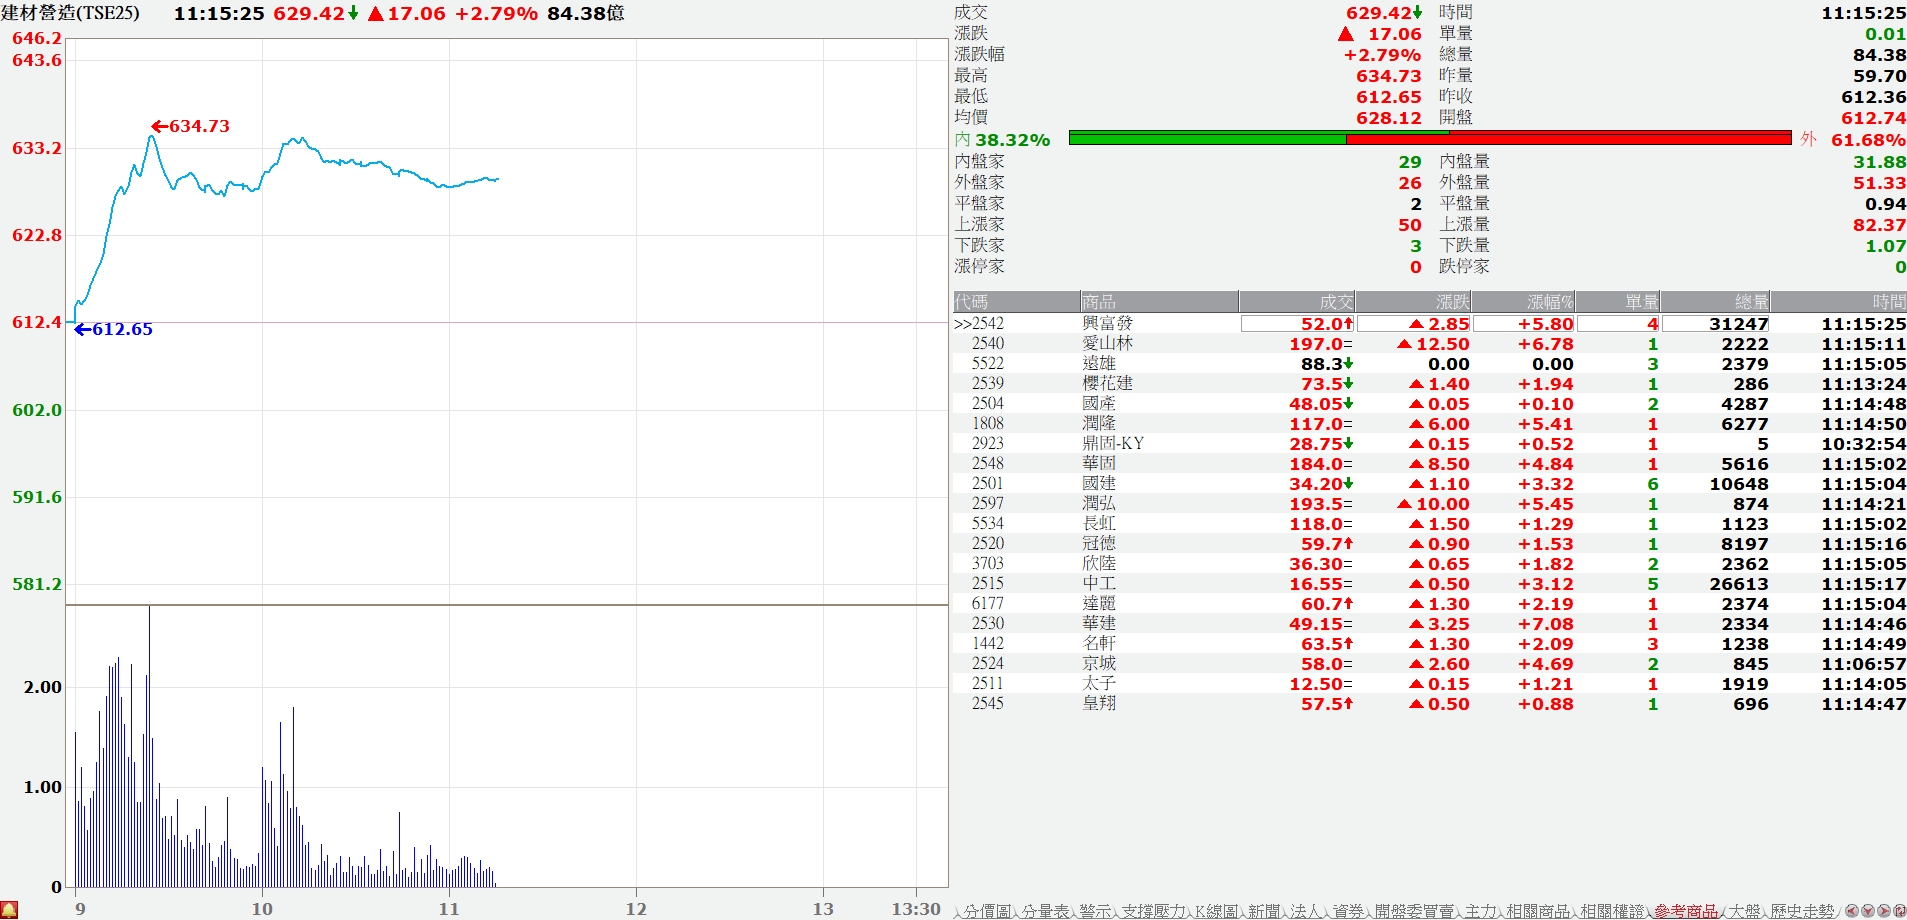
Task: Open the 支撐壓力 tab
Action: pos(1153,911)
